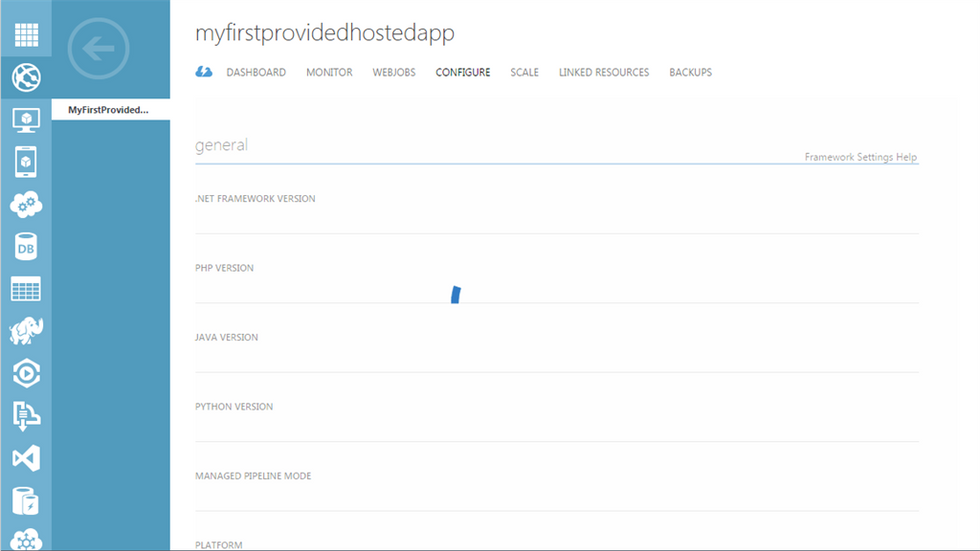Select the Websites globe icon in sidebar
The image size is (980, 551).
26,77
